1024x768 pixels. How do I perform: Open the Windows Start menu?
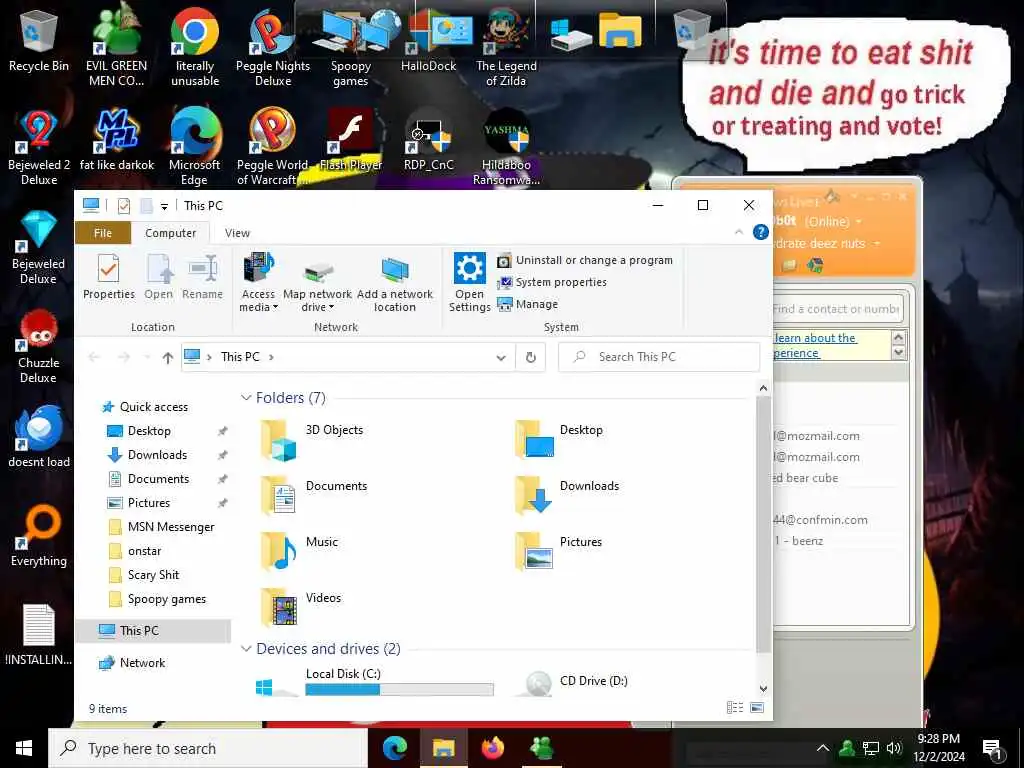(24, 748)
